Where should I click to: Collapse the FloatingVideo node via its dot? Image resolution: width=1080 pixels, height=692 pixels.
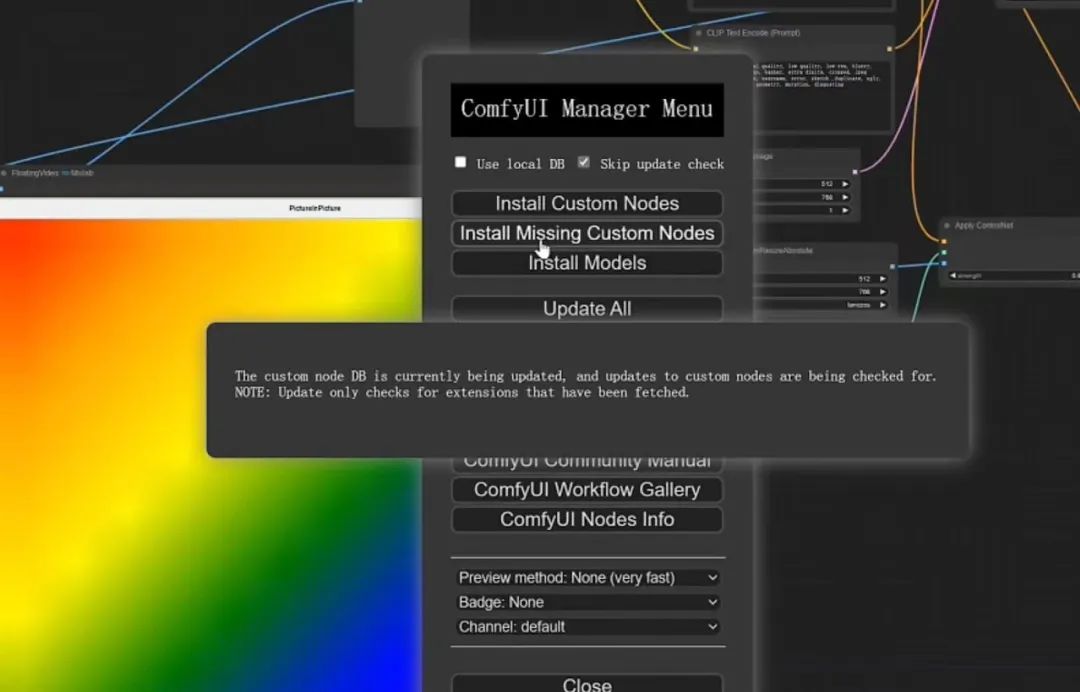pyautogui.click(x=3, y=173)
